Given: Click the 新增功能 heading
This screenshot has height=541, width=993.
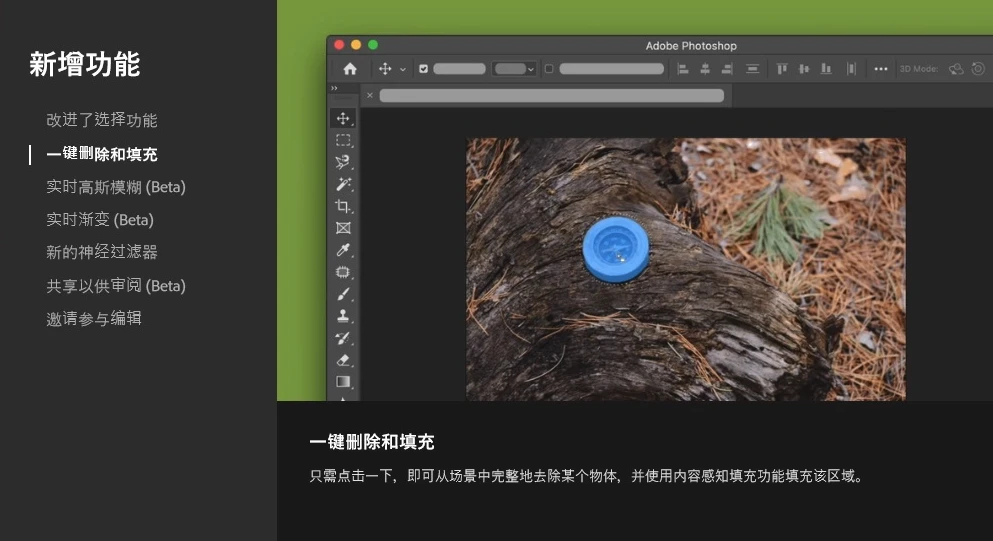Looking at the screenshot, I should [x=85, y=64].
